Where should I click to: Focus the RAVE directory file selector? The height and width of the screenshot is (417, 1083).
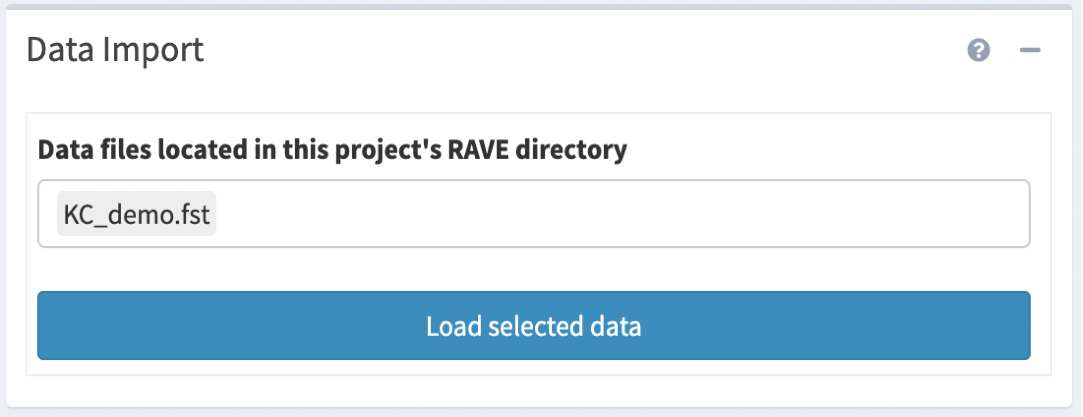(x=620, y=214)
